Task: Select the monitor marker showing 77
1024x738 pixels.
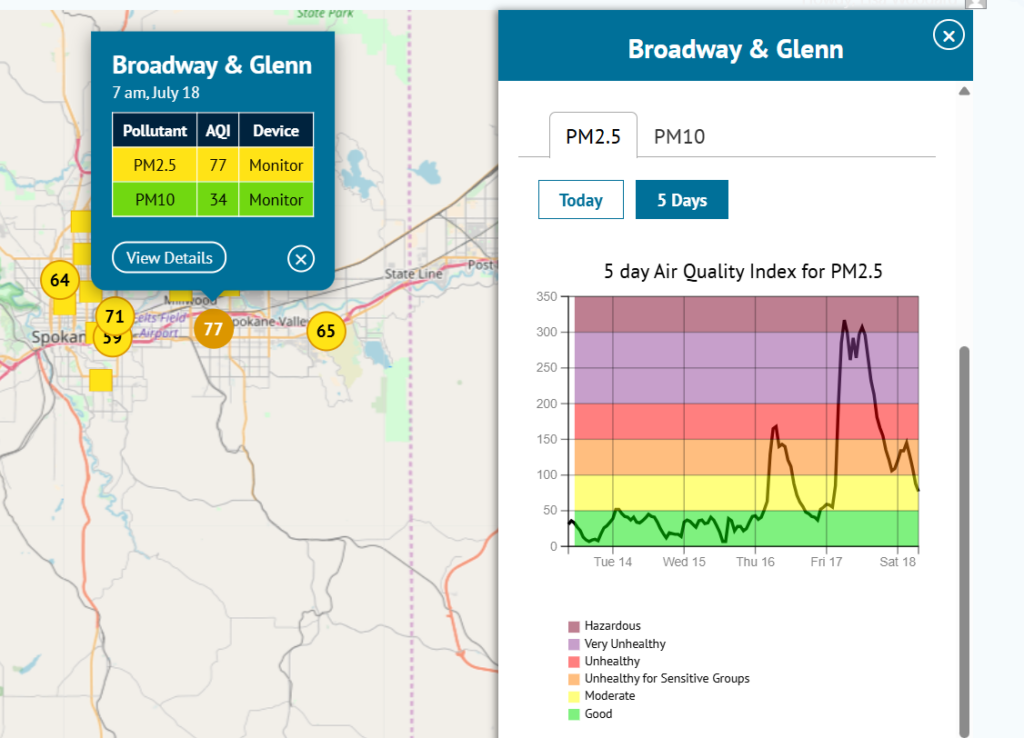Action: [x=214, y=329]
